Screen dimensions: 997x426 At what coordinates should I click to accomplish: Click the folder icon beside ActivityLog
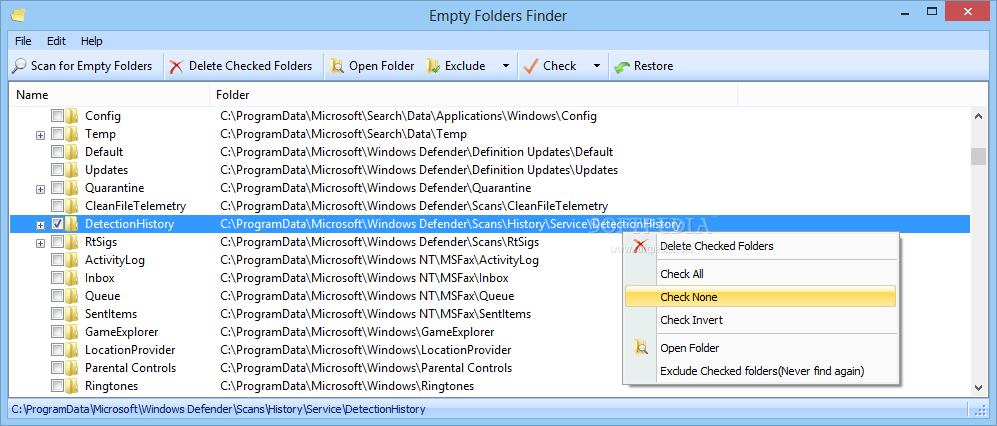tap(71, 260)
